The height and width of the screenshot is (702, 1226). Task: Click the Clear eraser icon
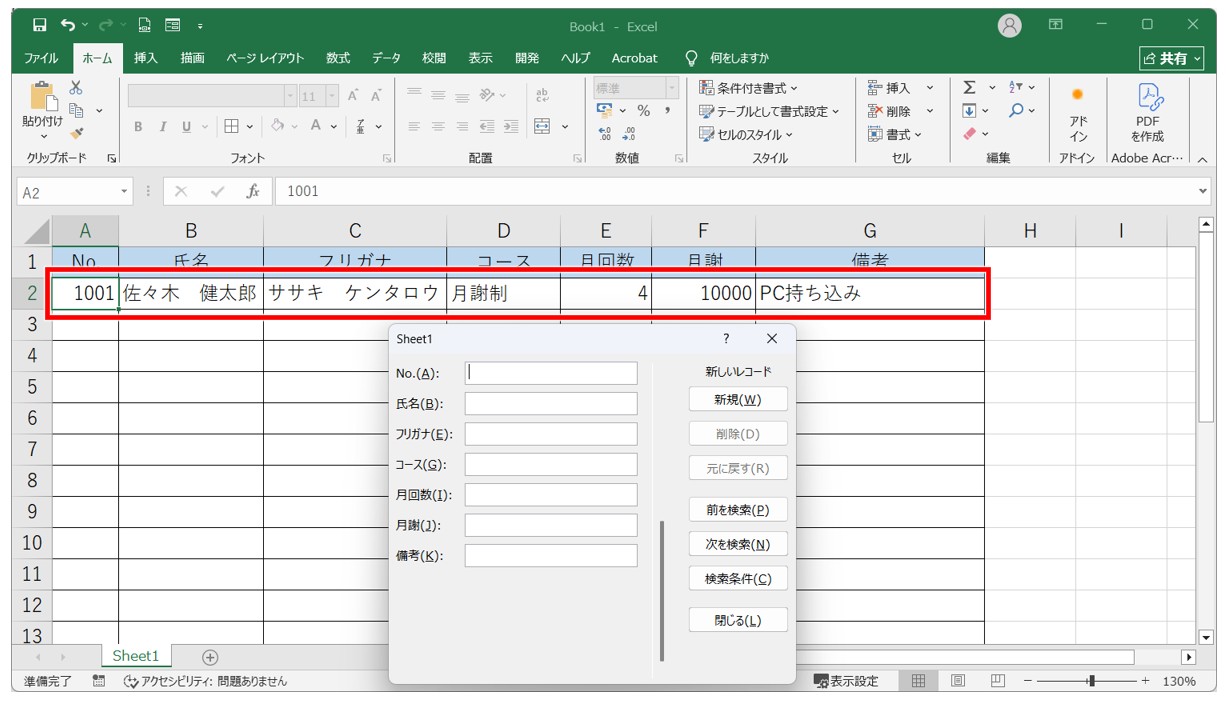pyautogui.click(x=969, y=134)
